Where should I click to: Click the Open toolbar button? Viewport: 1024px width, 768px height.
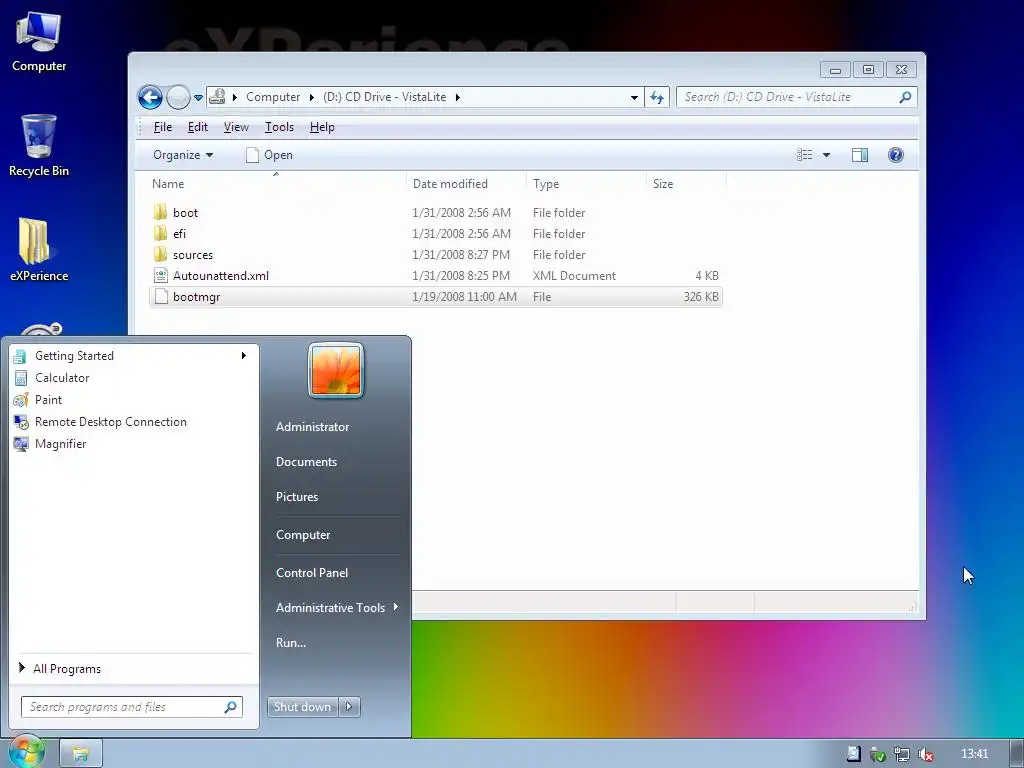click(x=269, y=155)
